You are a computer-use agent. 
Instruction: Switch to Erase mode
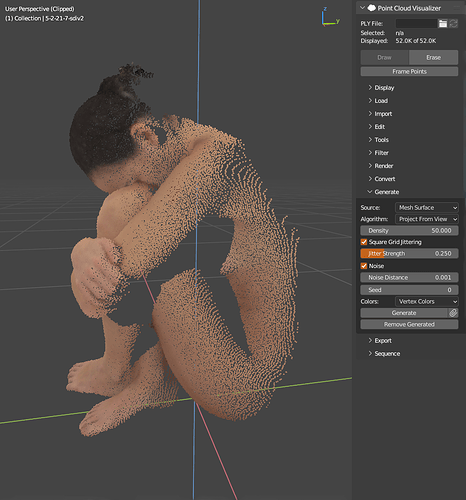tap(434, 57)
